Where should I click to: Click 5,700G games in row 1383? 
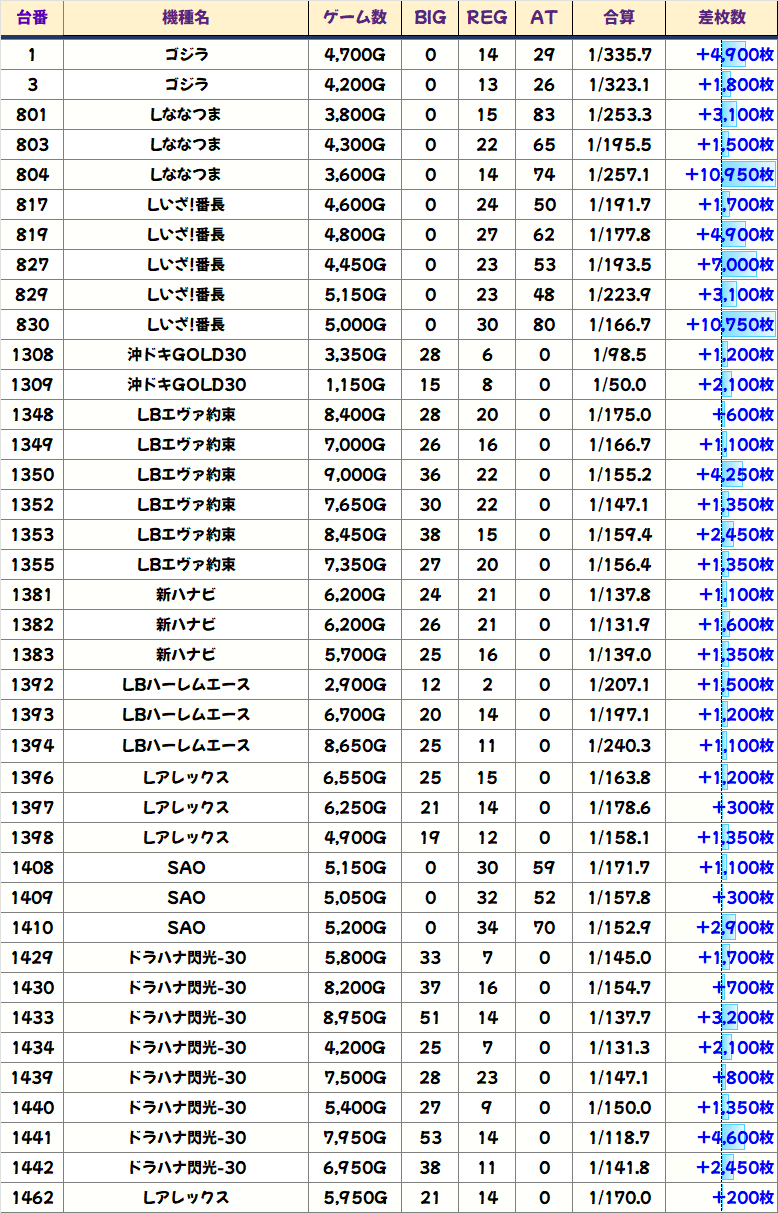[x=355, y=655]
